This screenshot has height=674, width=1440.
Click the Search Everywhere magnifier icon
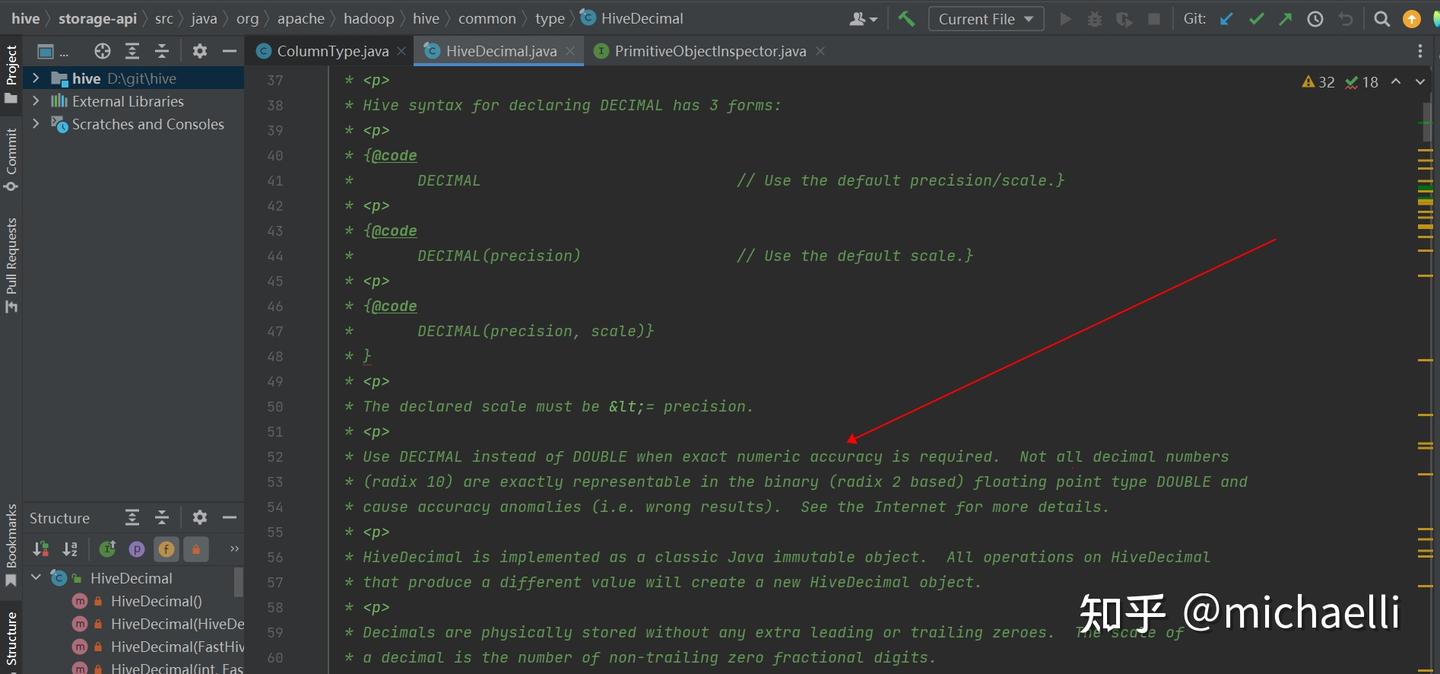tap(1382, 18)
